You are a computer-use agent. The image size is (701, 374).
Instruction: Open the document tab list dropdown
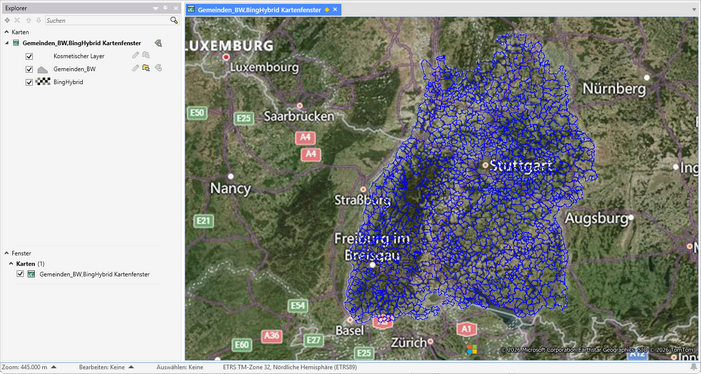[x=694, y=9]
